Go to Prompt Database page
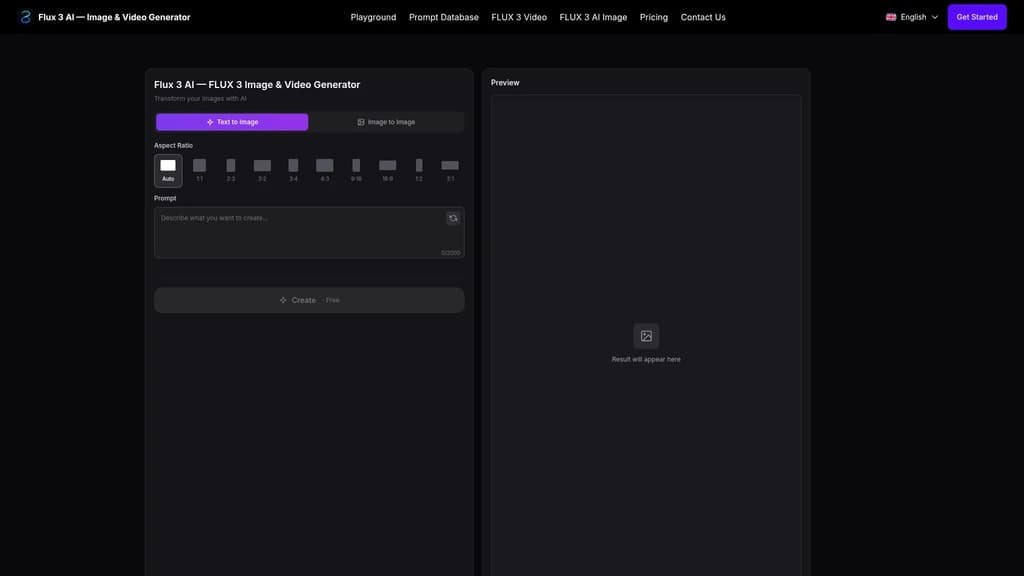Viewport: 1024px width, 576px height. (x=443, y=17)
